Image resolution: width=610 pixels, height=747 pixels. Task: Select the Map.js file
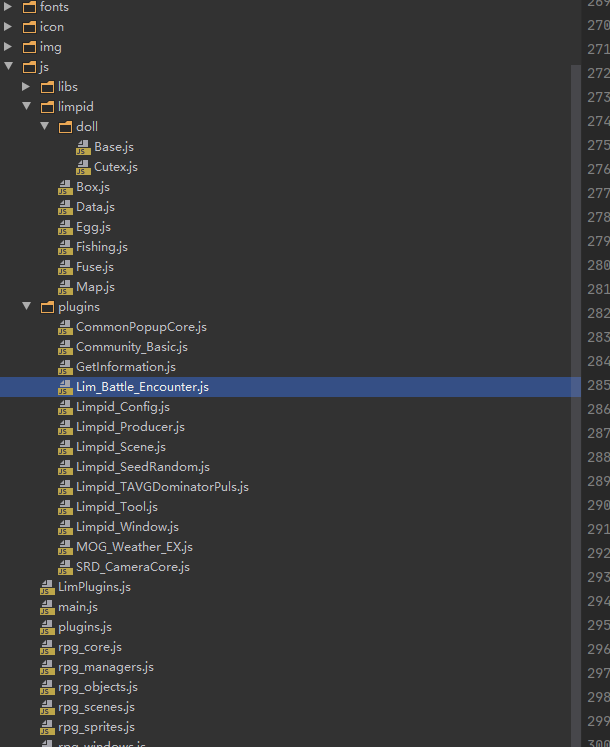[x=95, y=287]
